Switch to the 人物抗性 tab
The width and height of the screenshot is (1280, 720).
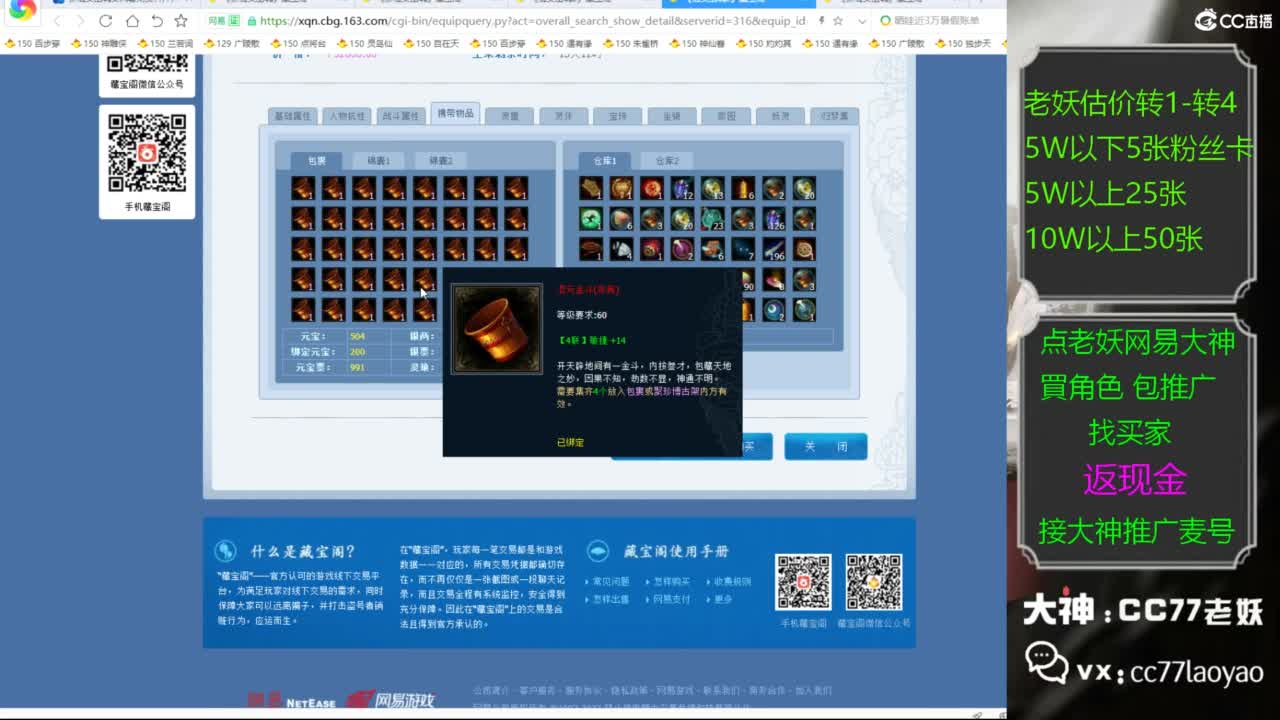(345, 115)
